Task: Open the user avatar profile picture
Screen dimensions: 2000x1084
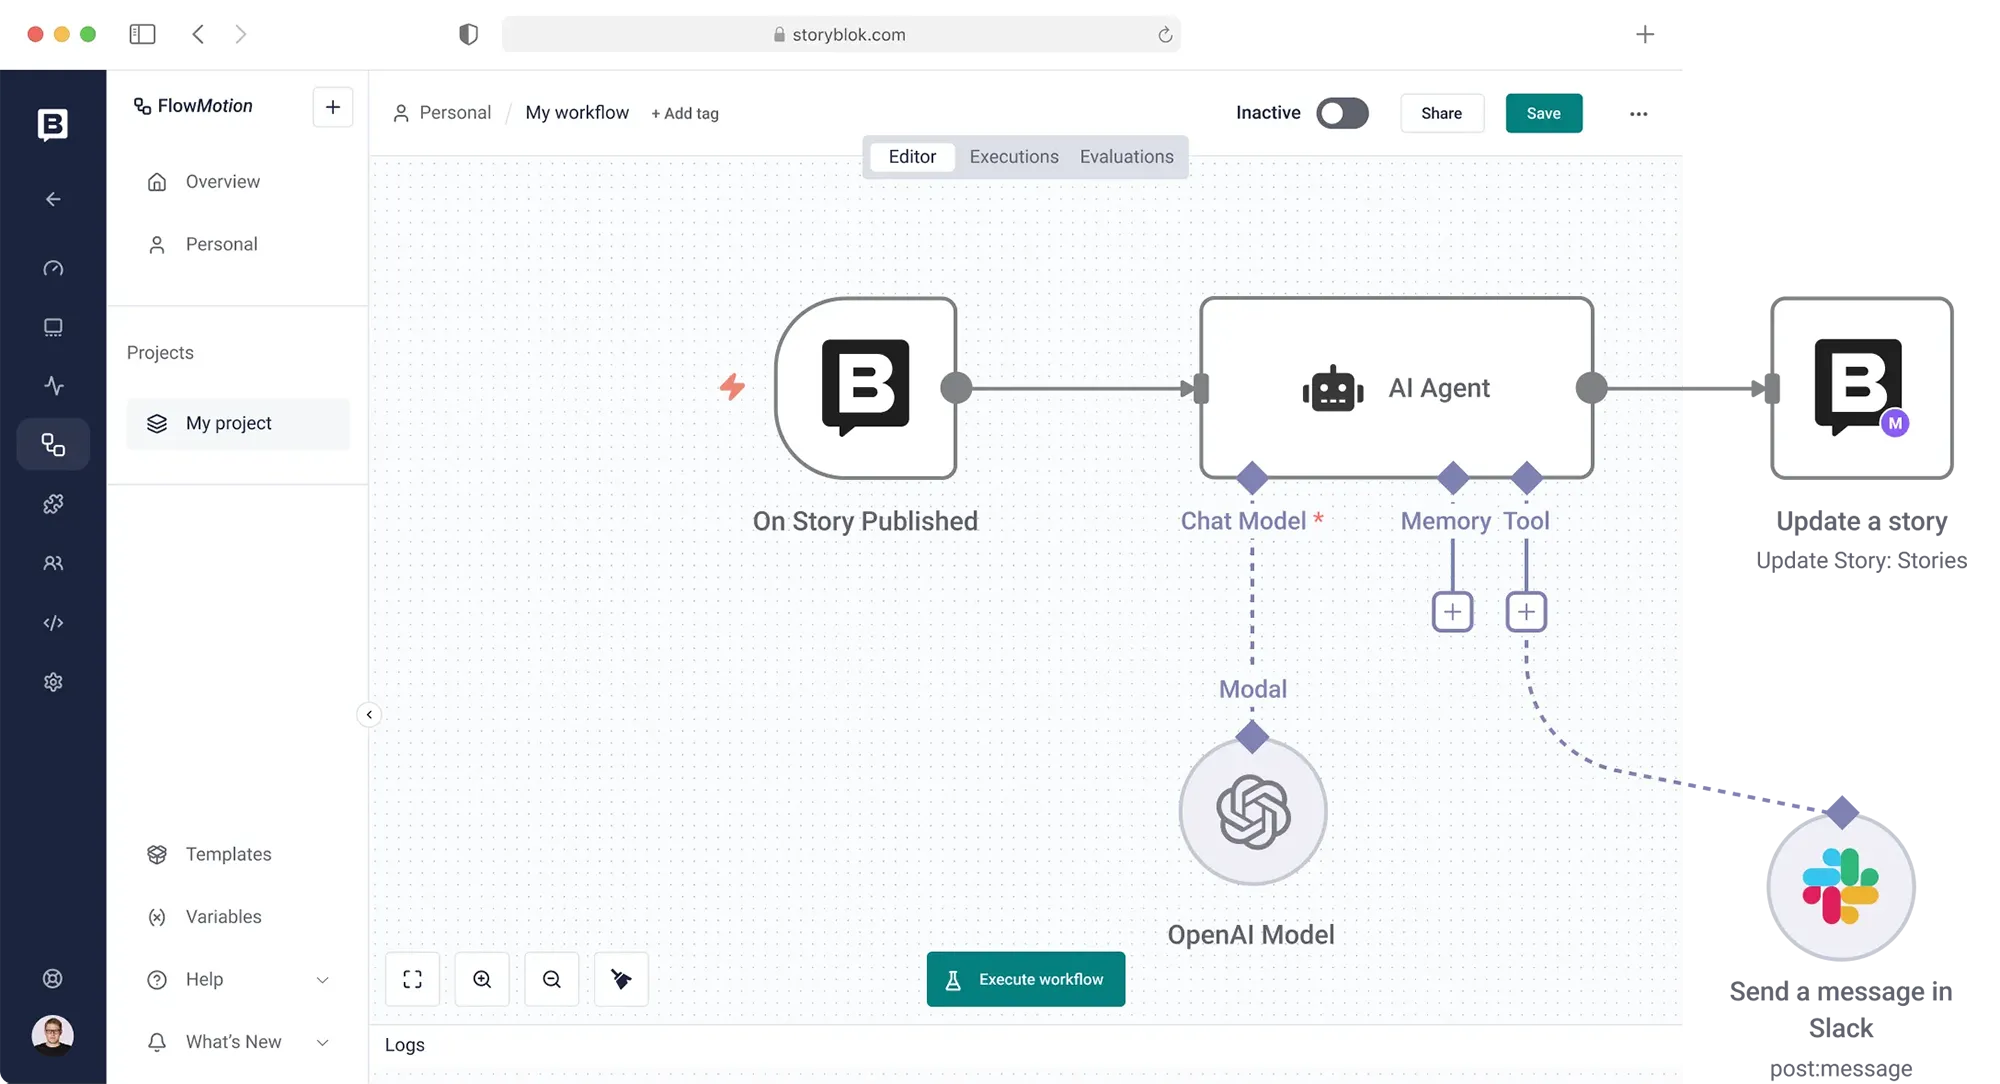Action: coord(53,1035)
